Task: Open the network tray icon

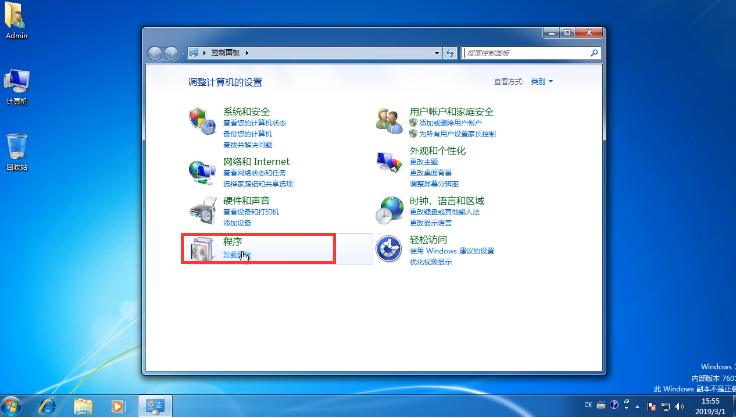Action: point(666,406)
